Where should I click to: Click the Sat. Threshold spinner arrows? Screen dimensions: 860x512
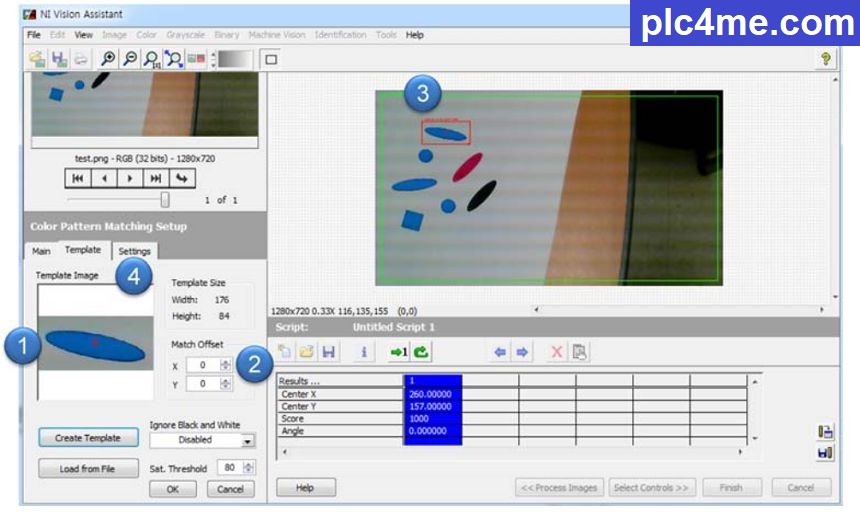point(250,467)
